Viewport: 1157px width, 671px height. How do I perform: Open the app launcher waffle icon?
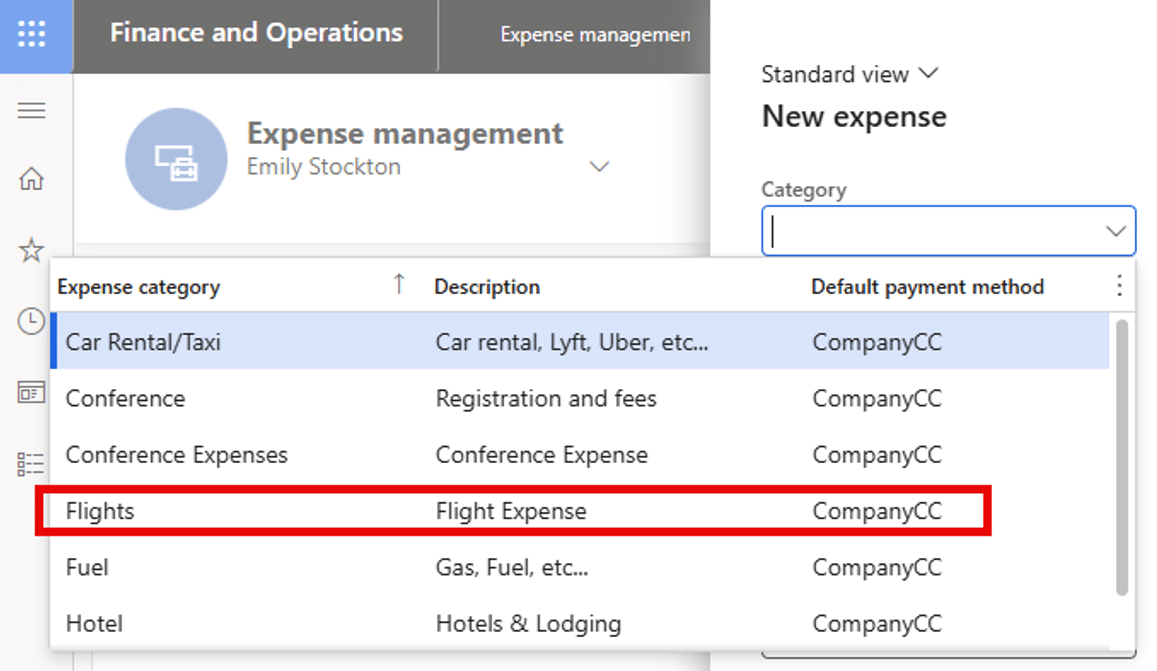click(32, 35)
